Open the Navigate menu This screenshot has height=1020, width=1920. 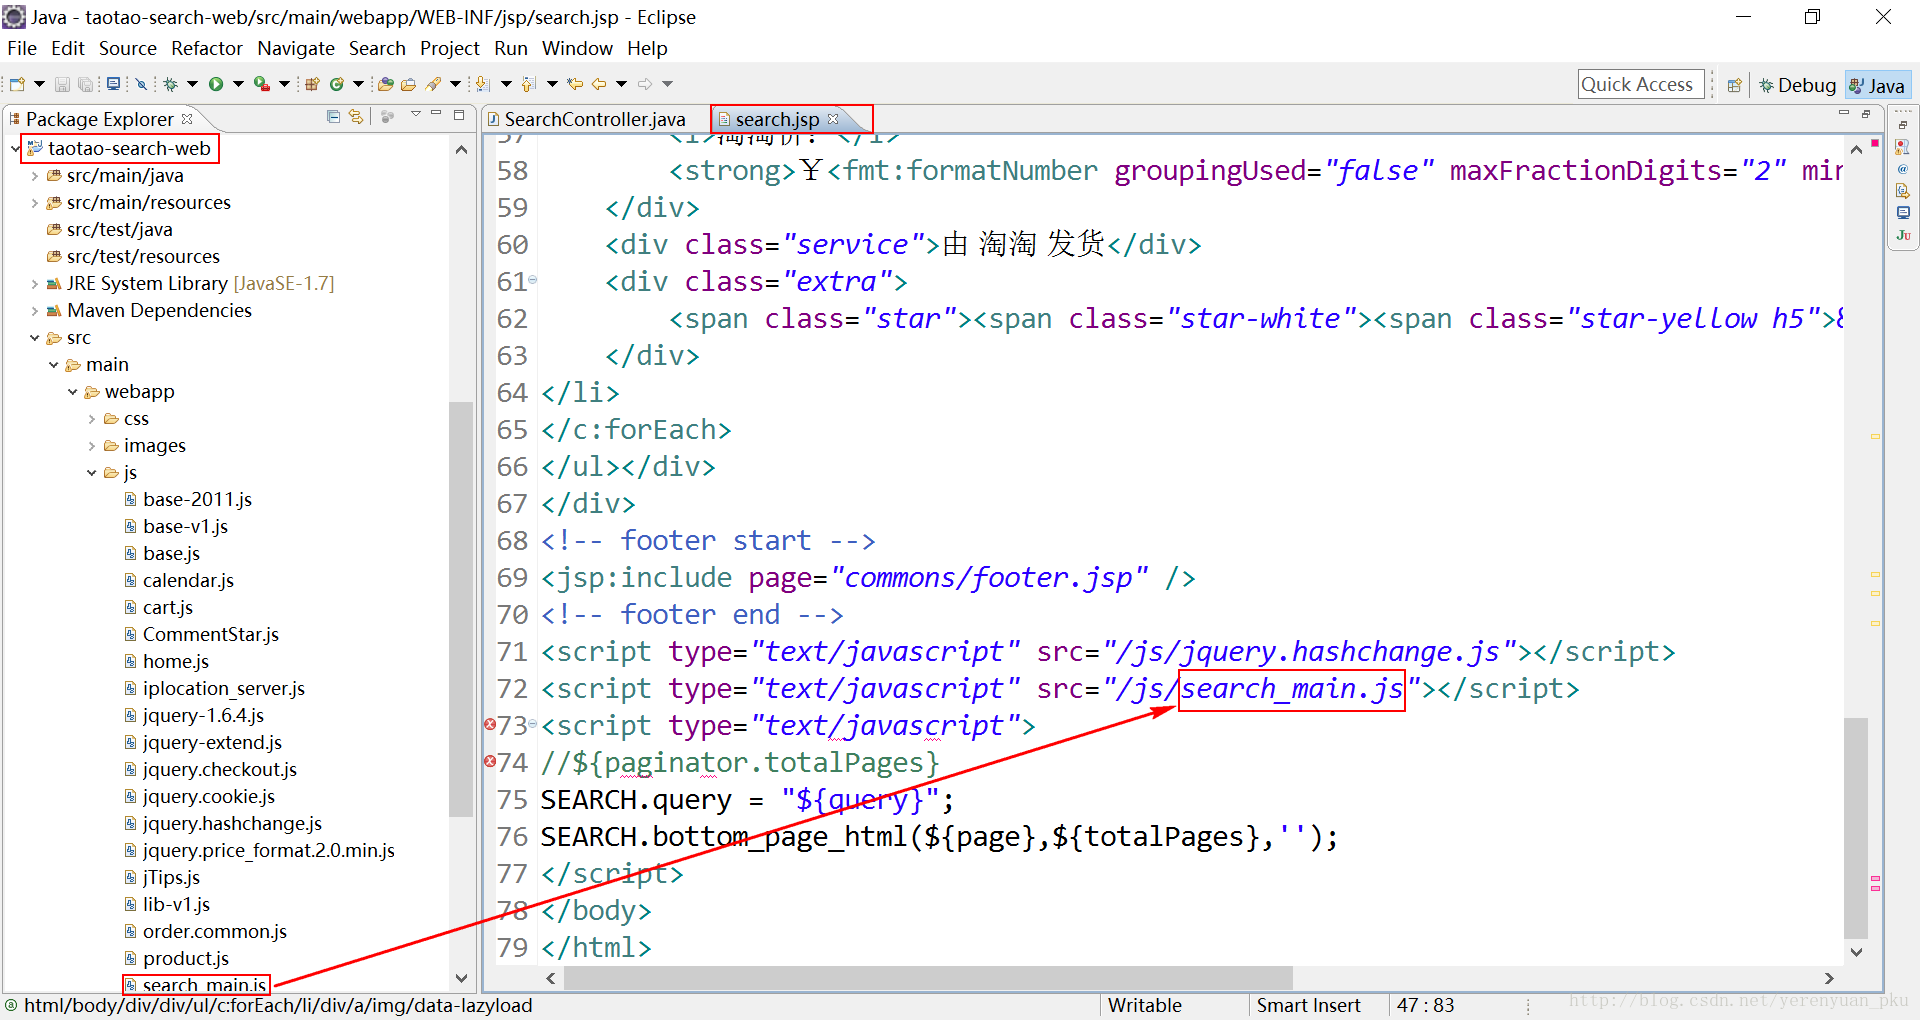coord(295,48)
